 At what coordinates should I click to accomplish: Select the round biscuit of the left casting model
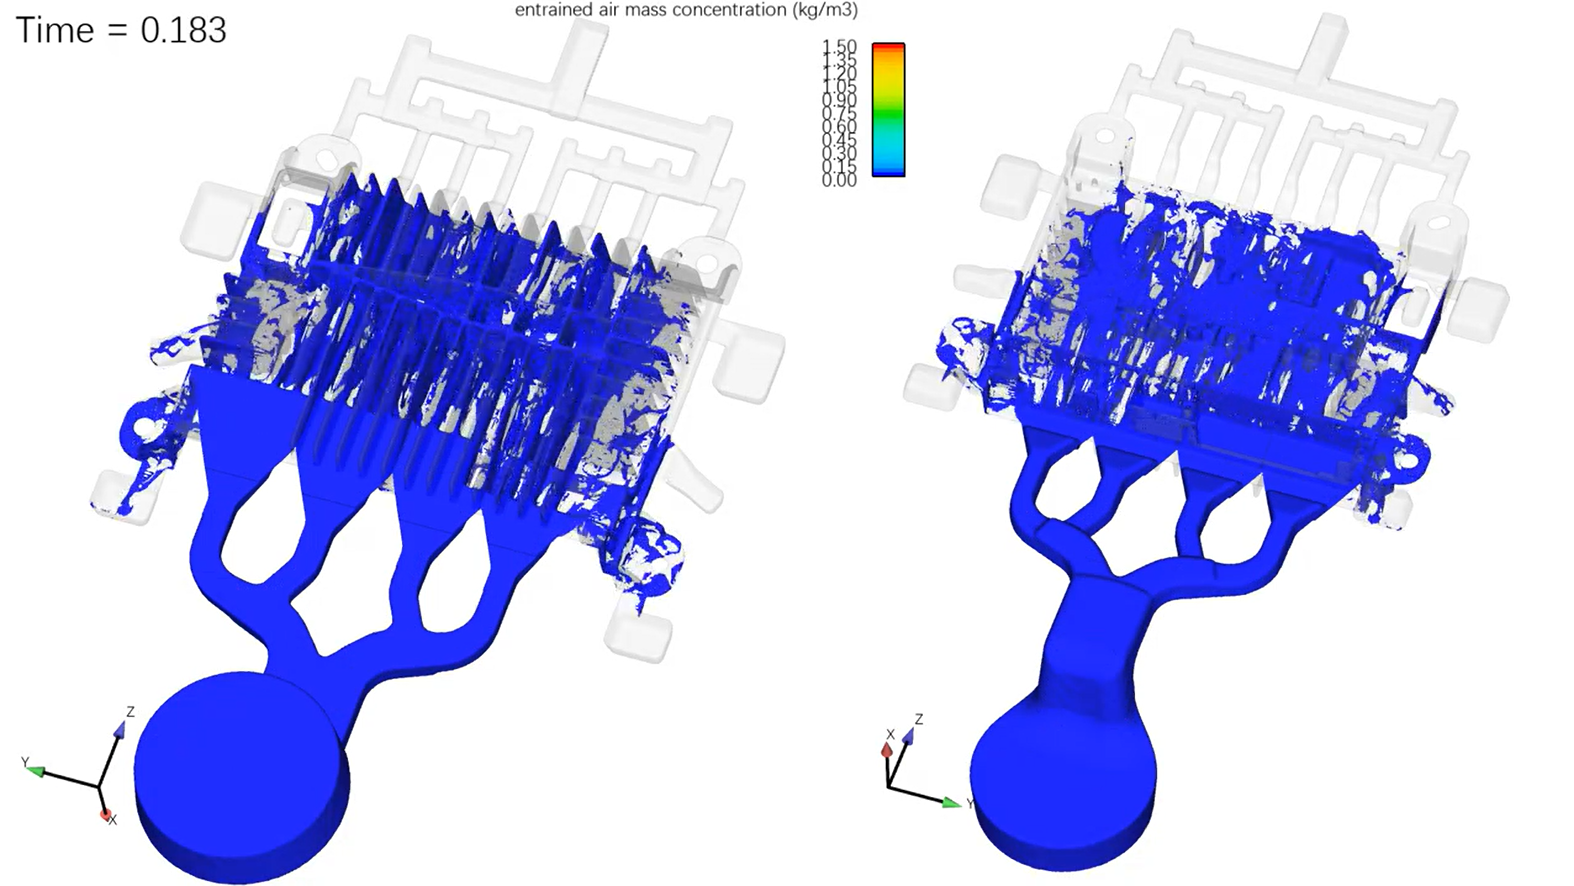point(242,777)
